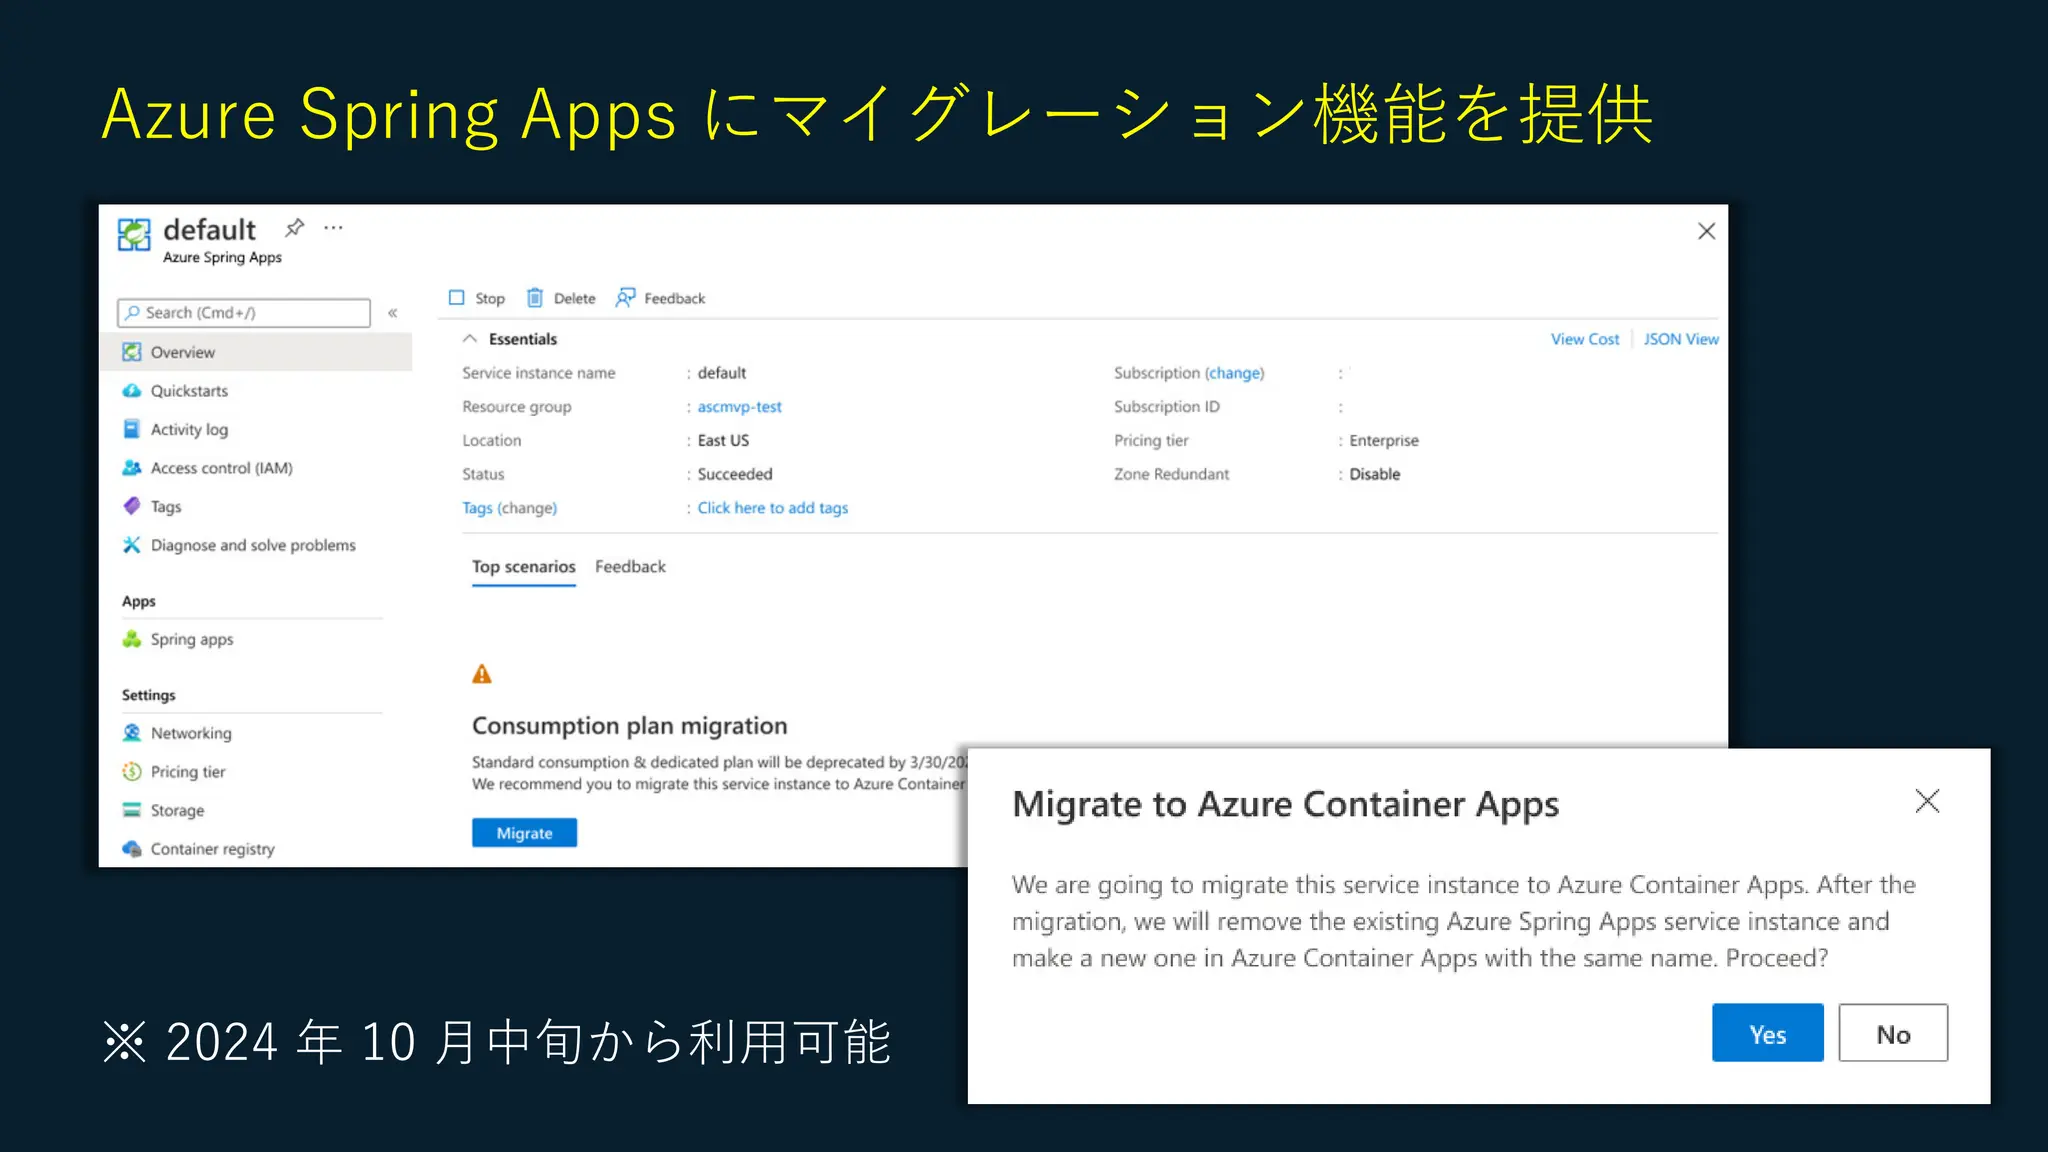2048x1152 pixels.
Task: Click the Enterprise pricing tier value
Action: (1384, 441)
